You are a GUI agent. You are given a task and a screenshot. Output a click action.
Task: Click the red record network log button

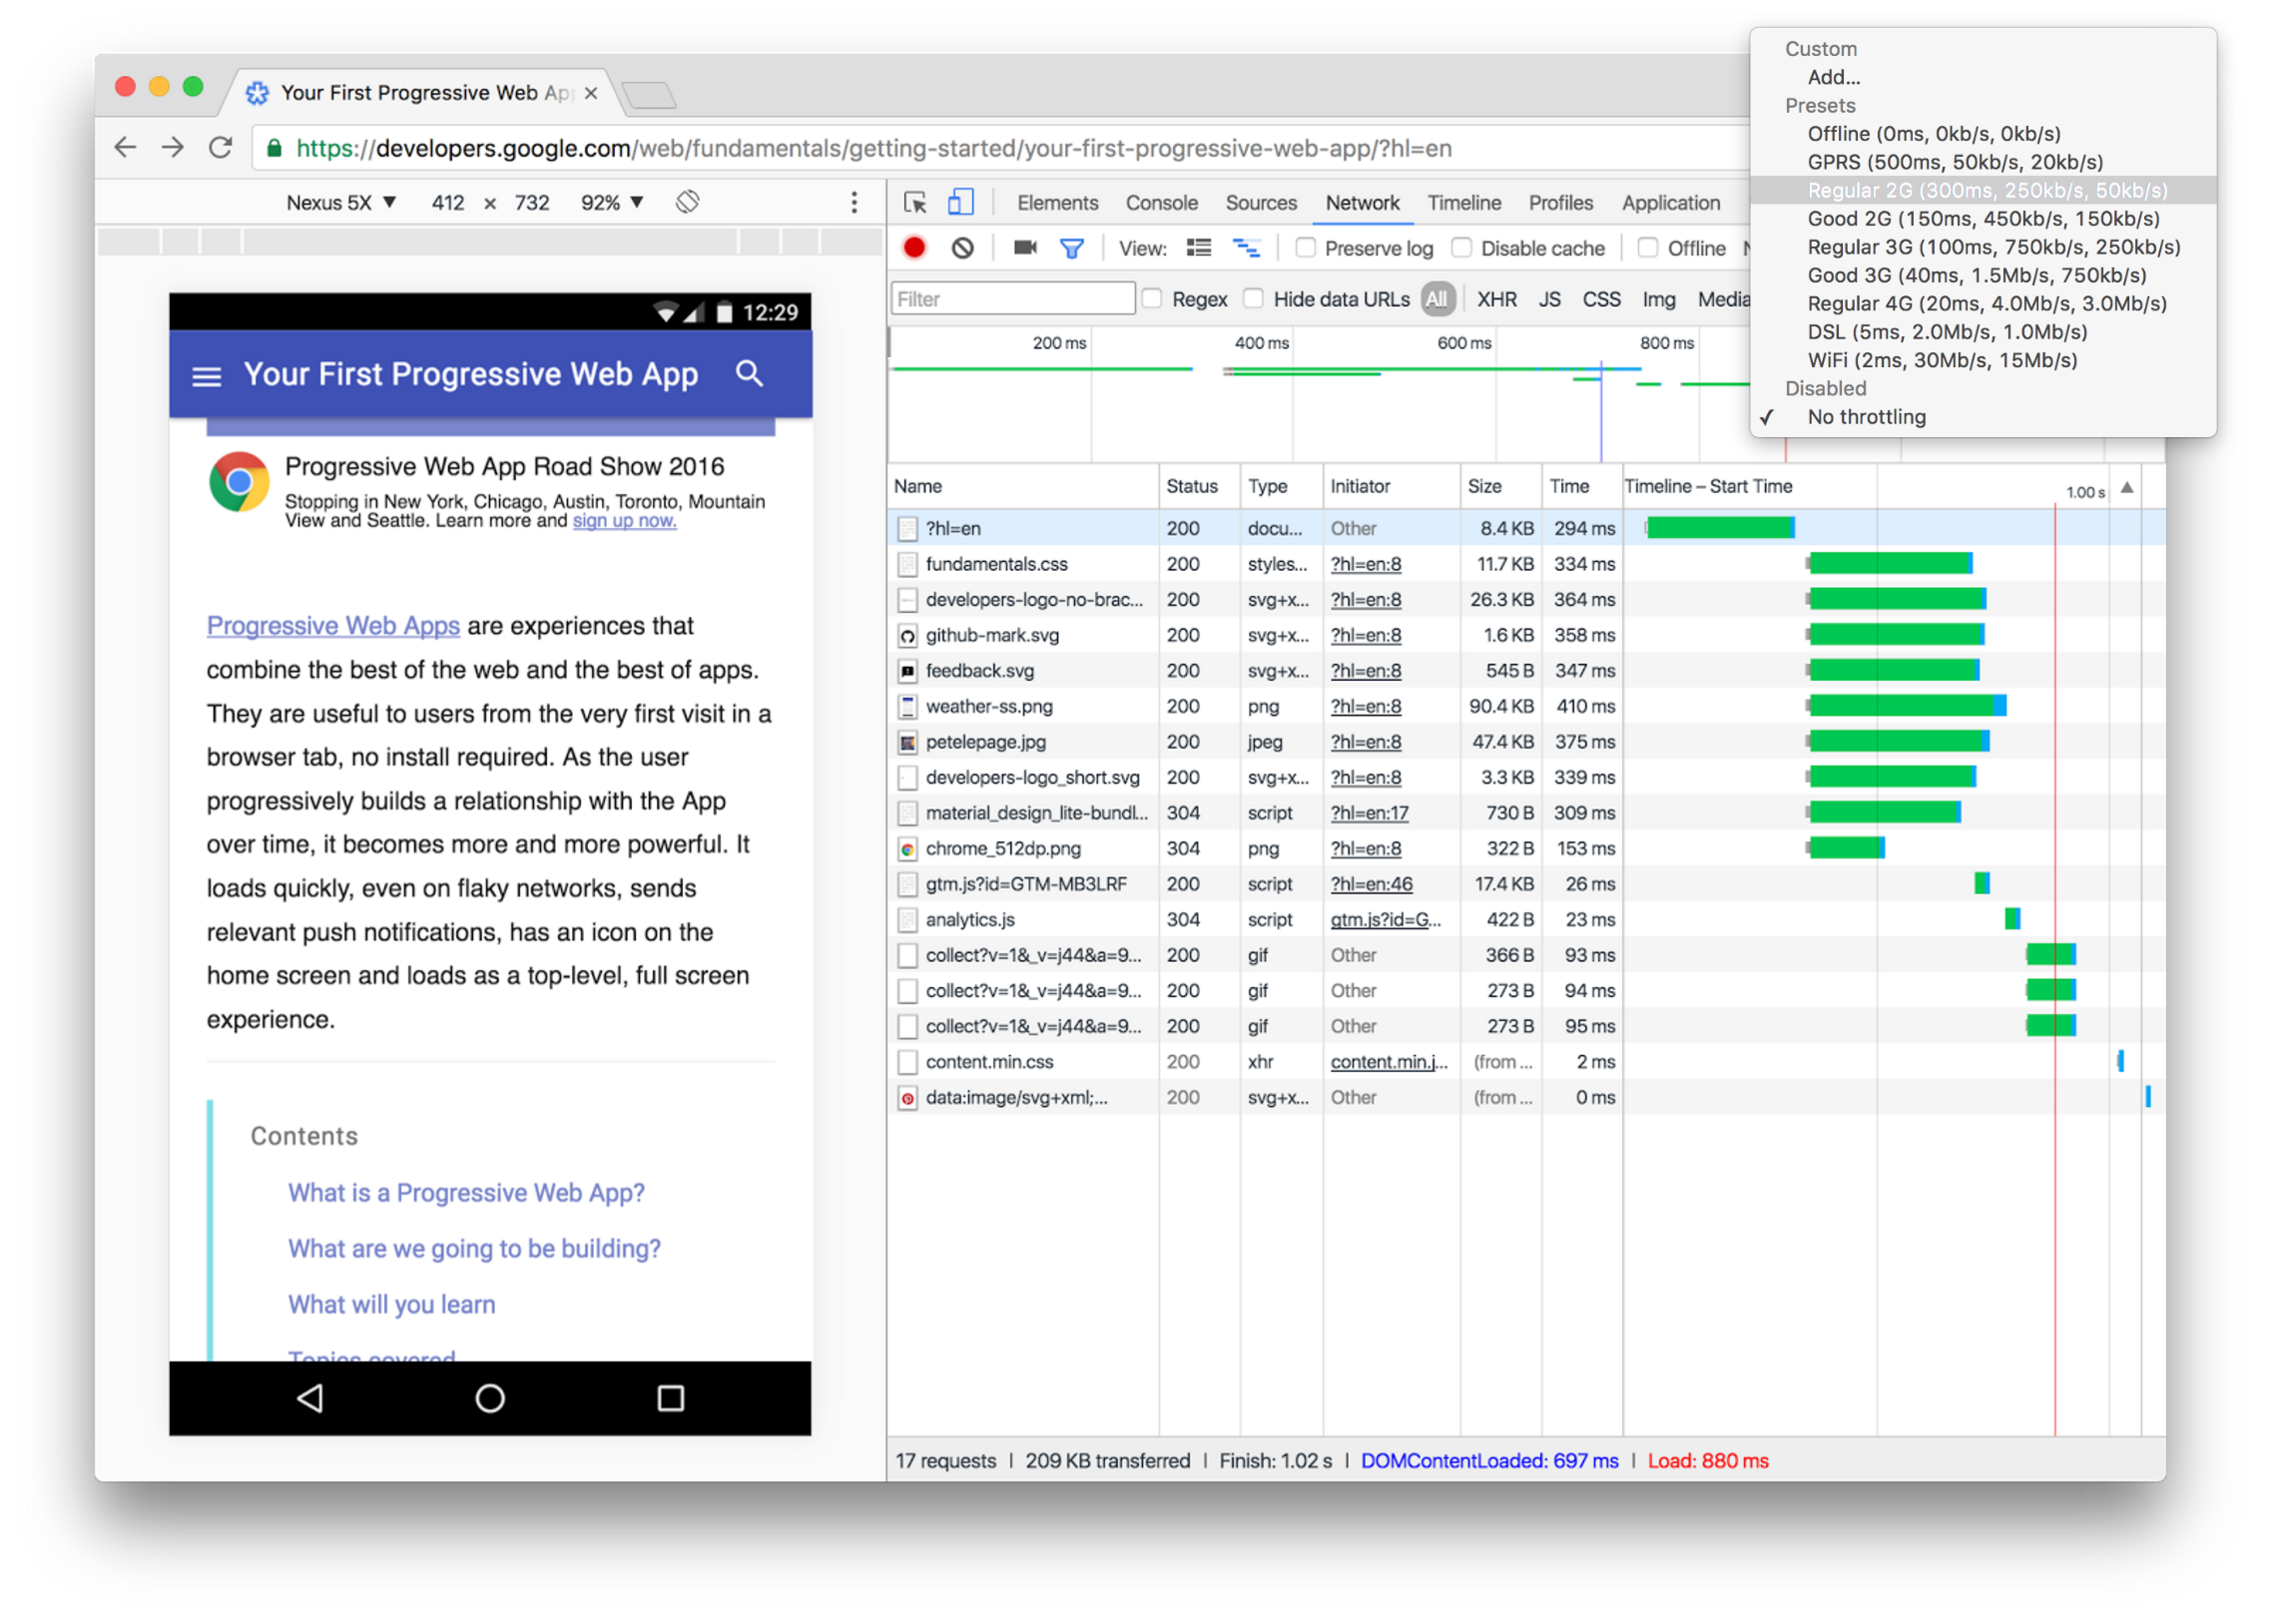[914, 248]
